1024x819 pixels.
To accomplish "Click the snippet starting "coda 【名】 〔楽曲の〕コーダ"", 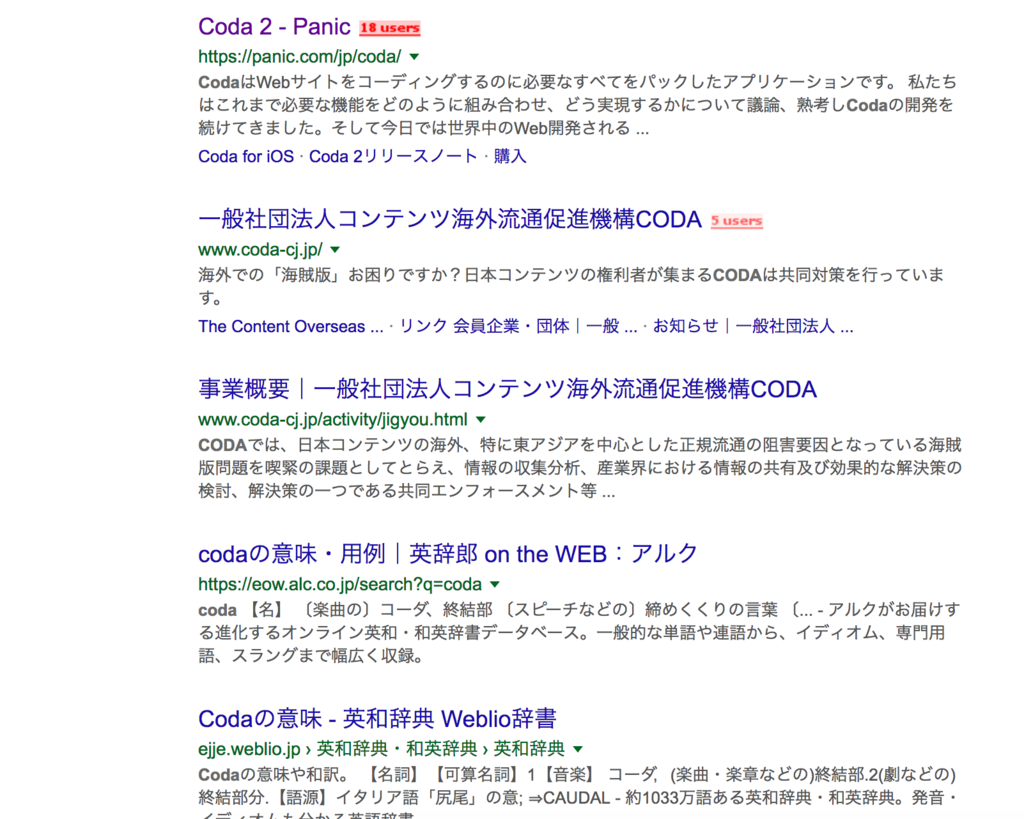I will pos(579,632).
